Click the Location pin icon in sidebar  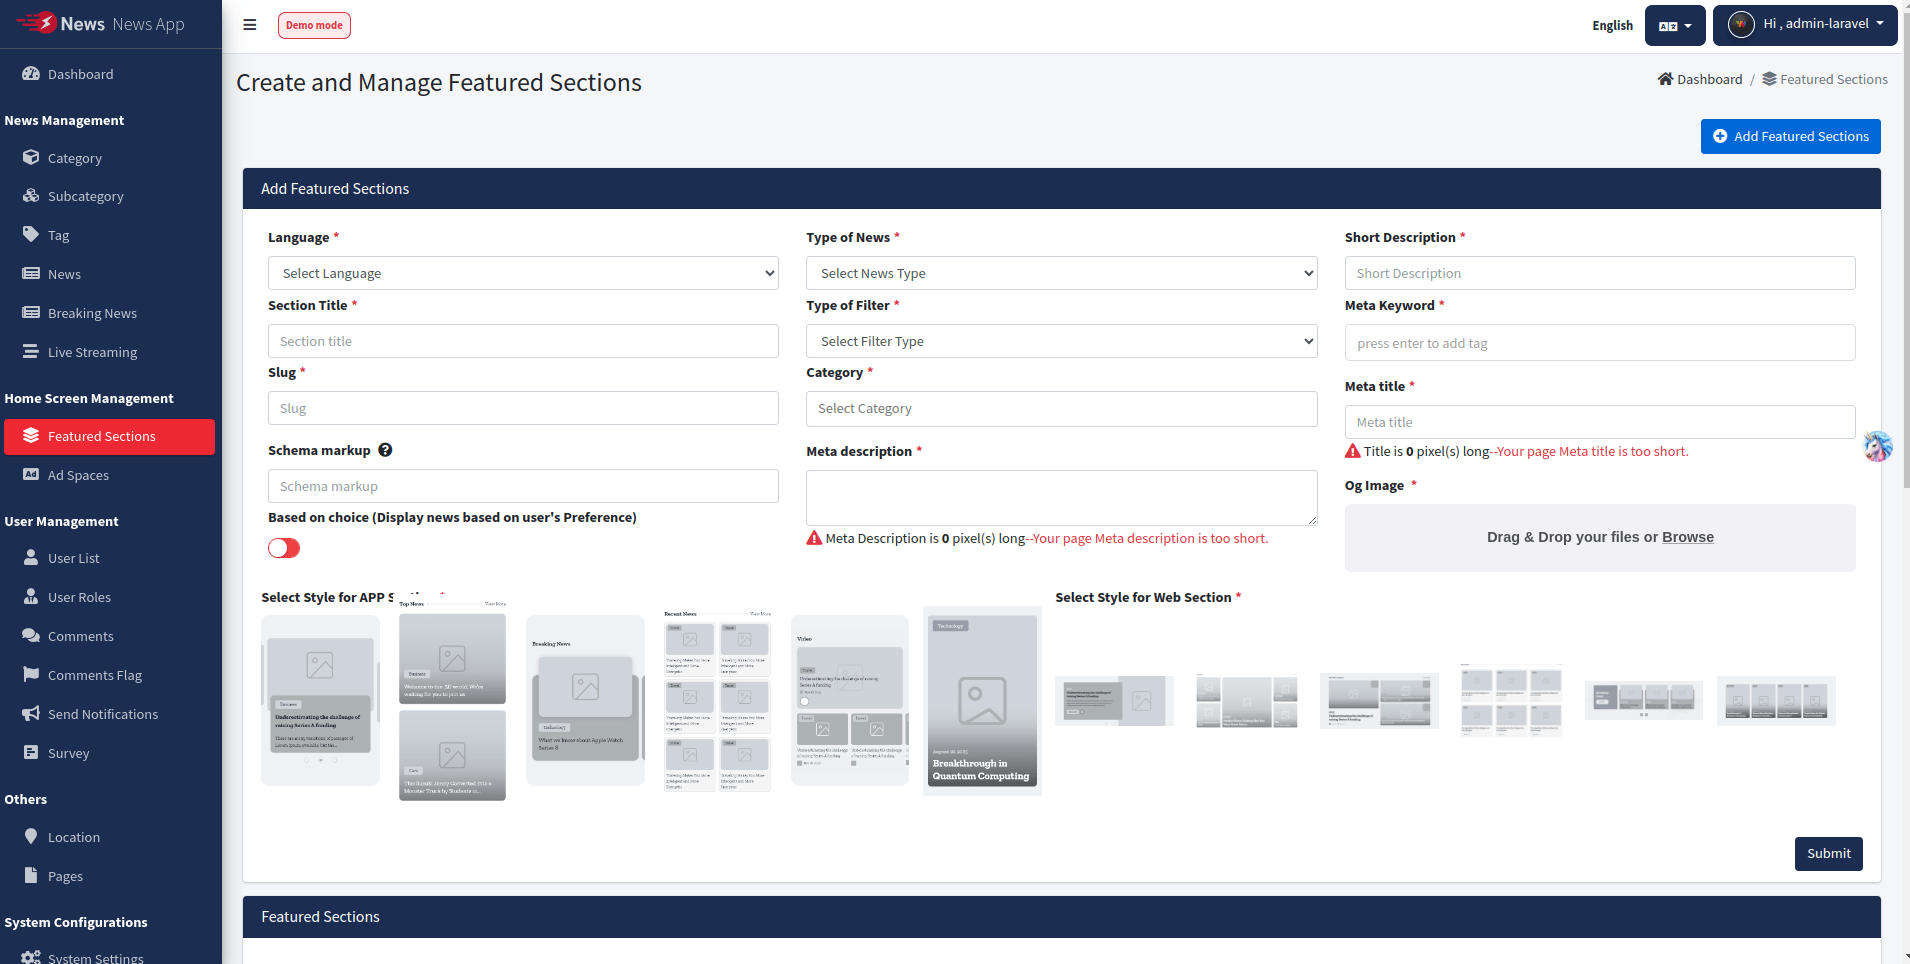[x=31, y=837]
